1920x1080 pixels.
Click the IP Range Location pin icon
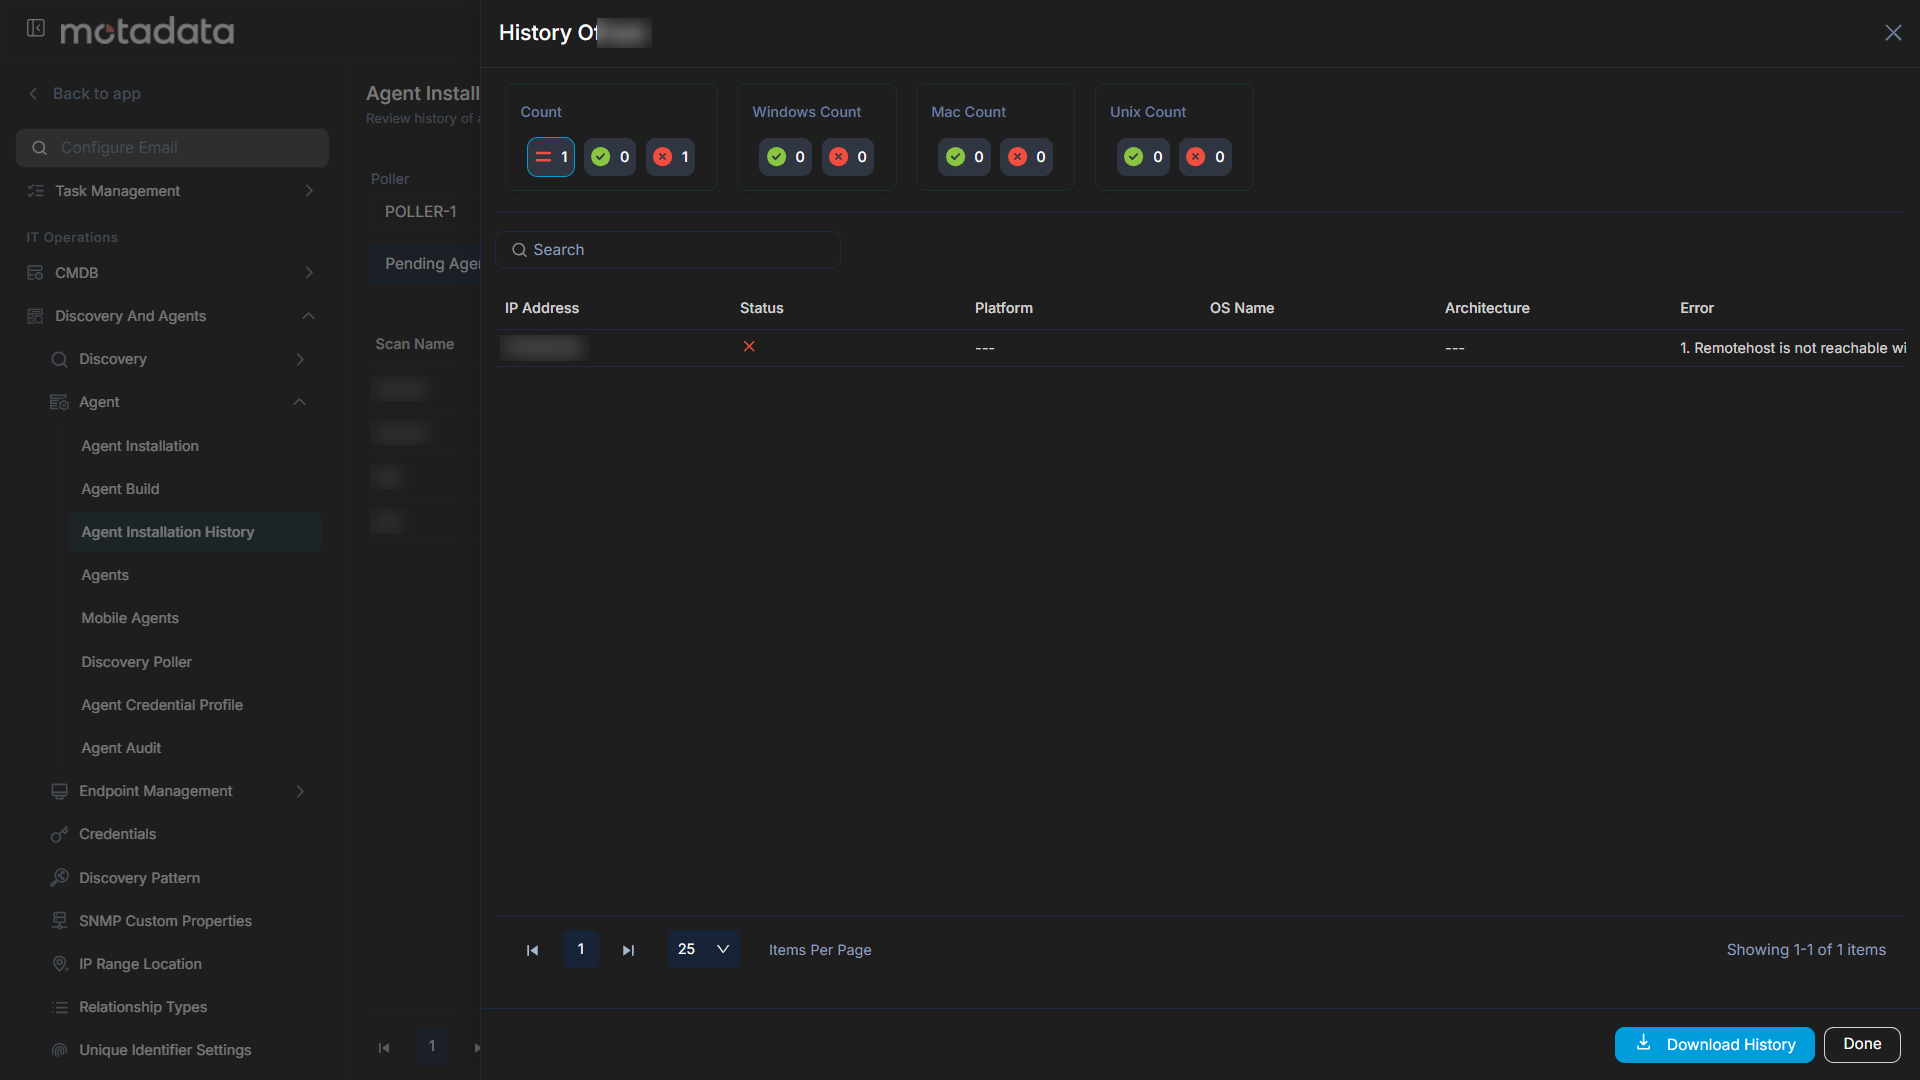point(59,964)
